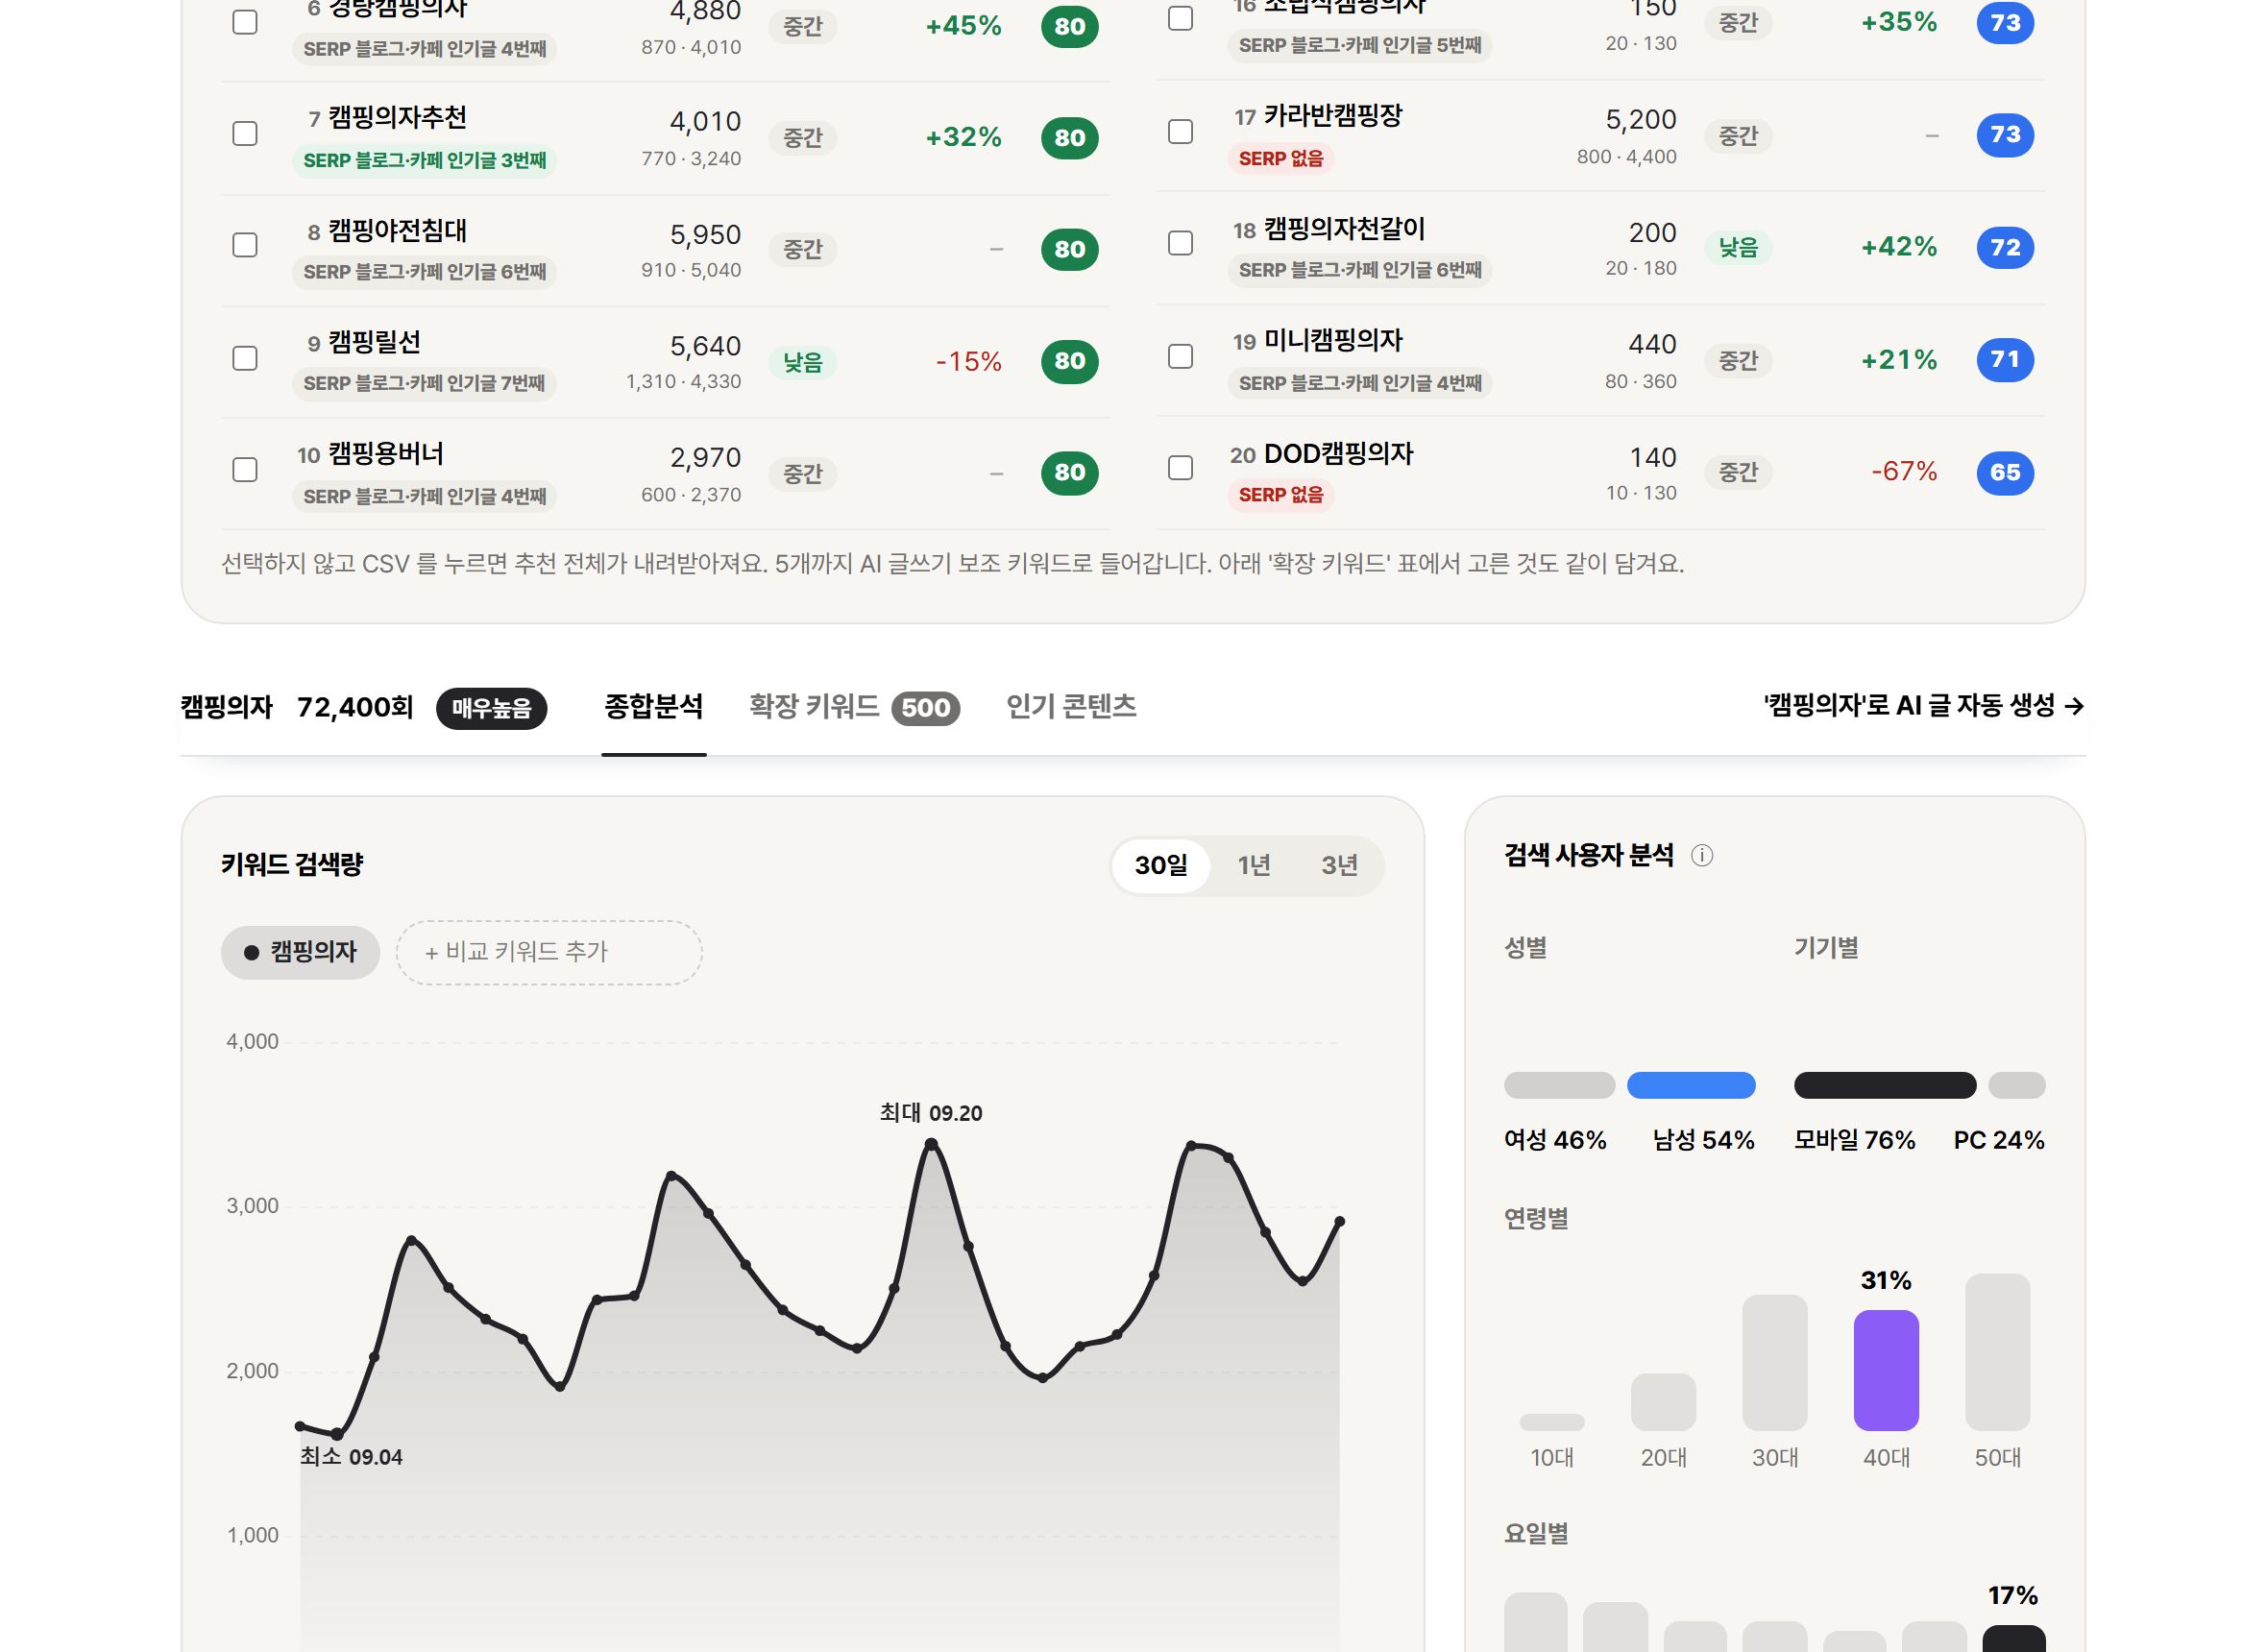This screenshot has height=1652, width=2267.
Task: Open the 검색 사용자 분석 info icon
Action: [x=1701, y=855]
